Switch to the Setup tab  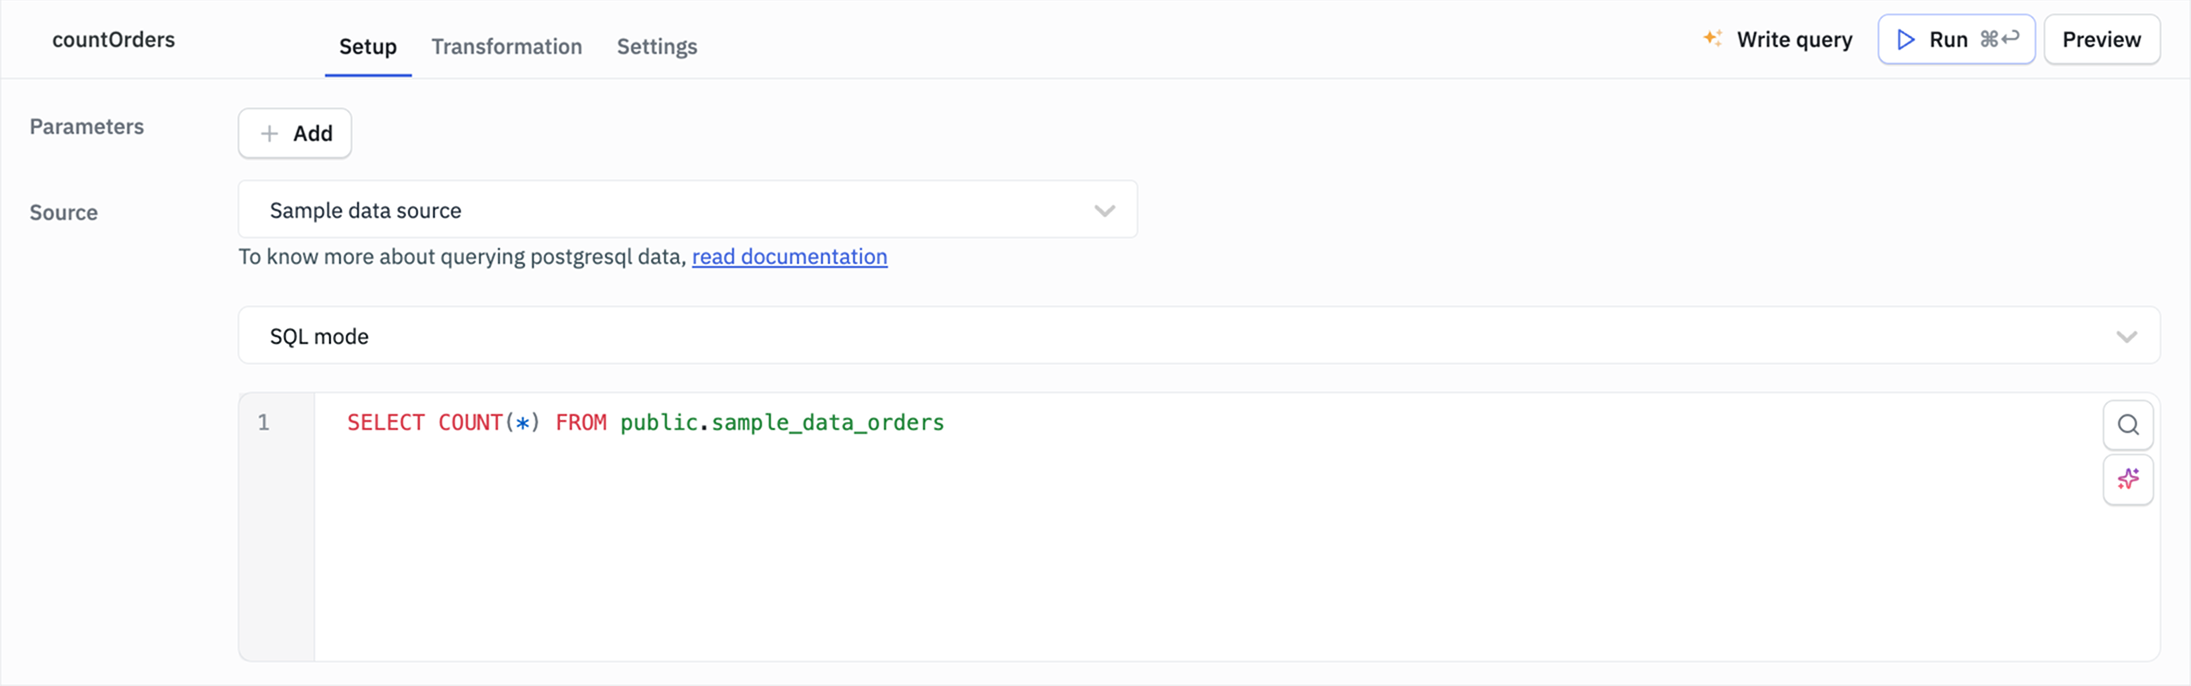point(368,46)
